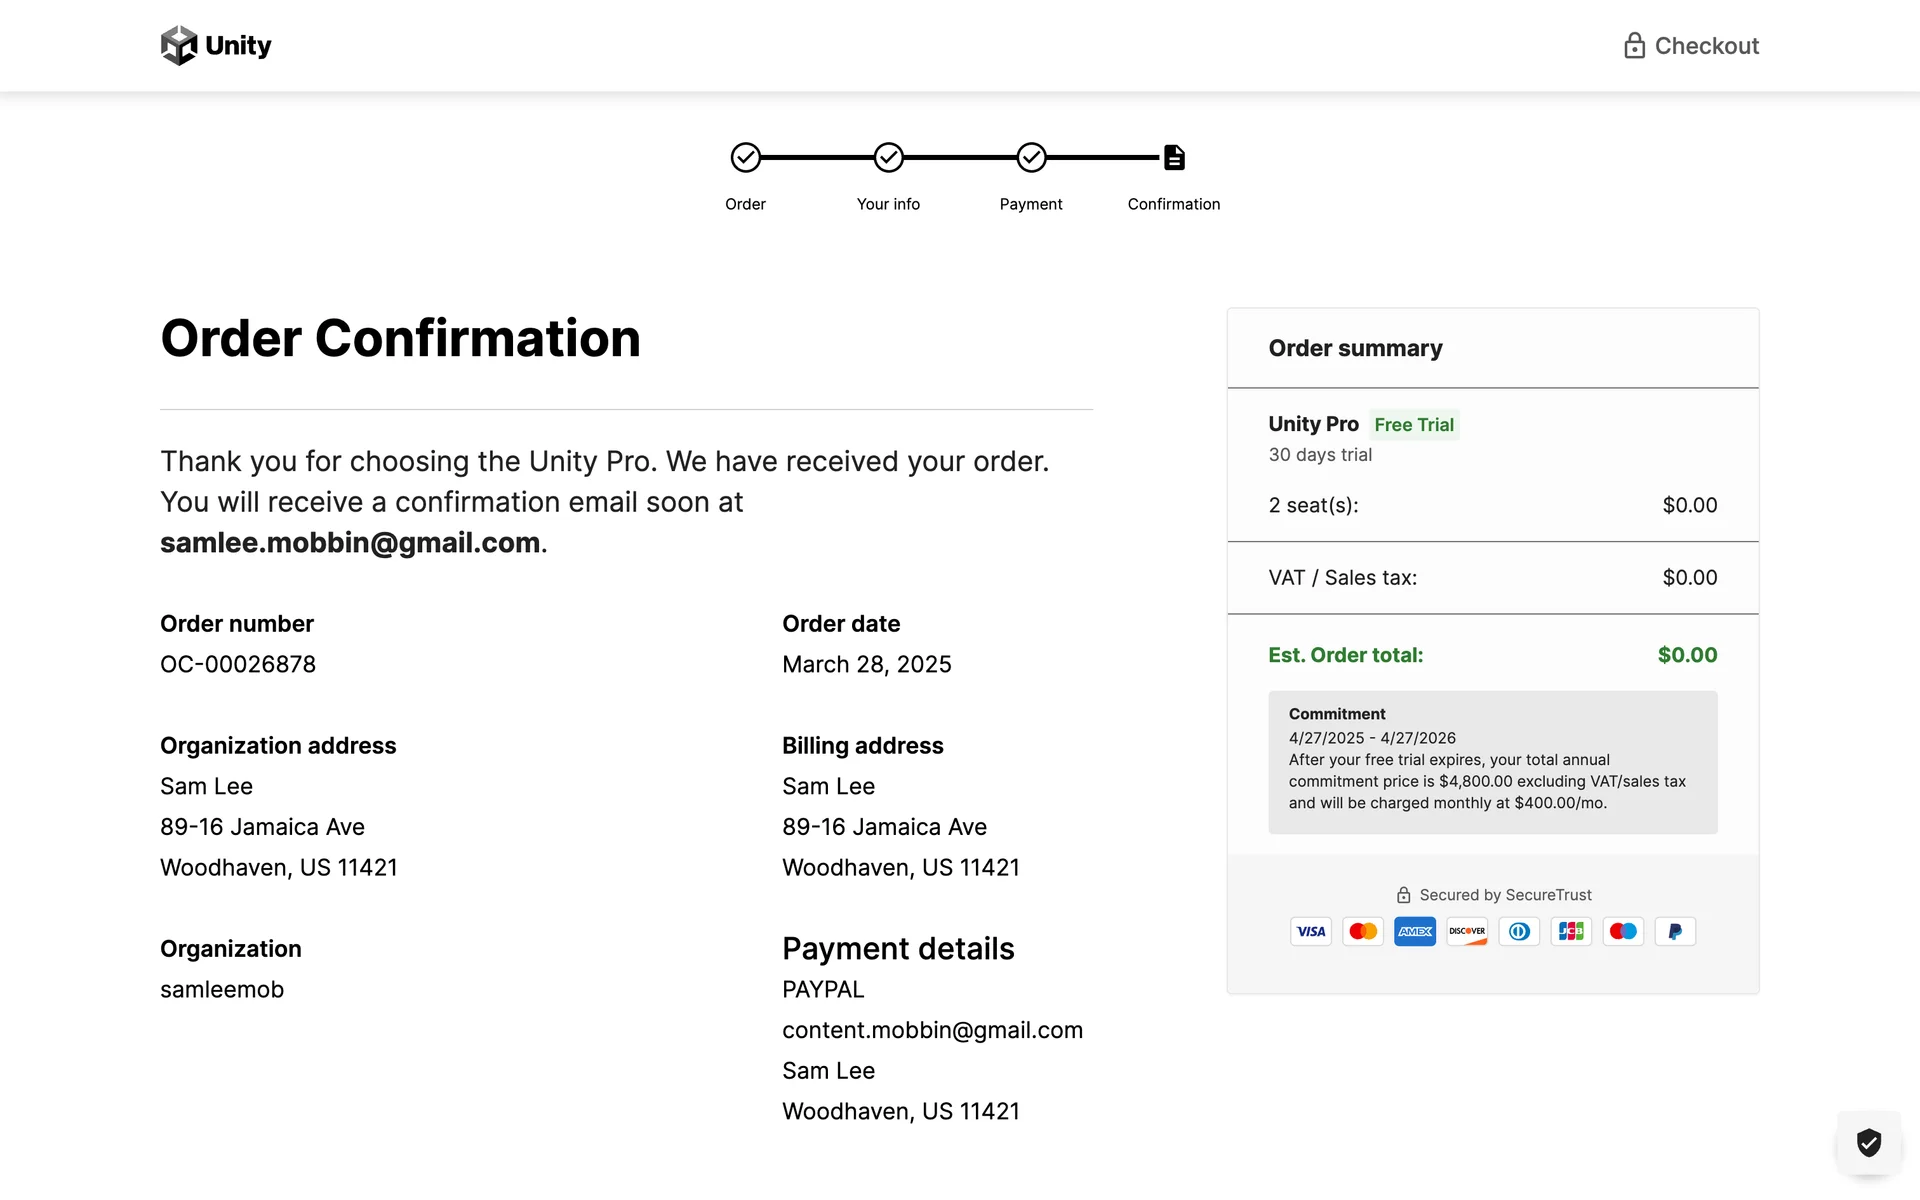The image size is (1920, 1200).
Task: Click the Confirmation document step icon
Action: 1174,158
